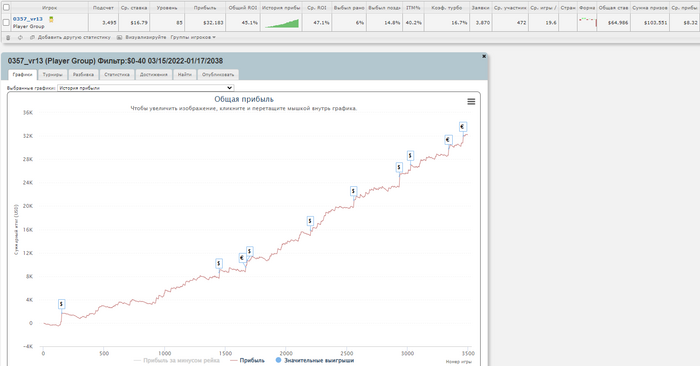Click the Общая прибыль chart title
700x366 pixels.
pos(244,99)
